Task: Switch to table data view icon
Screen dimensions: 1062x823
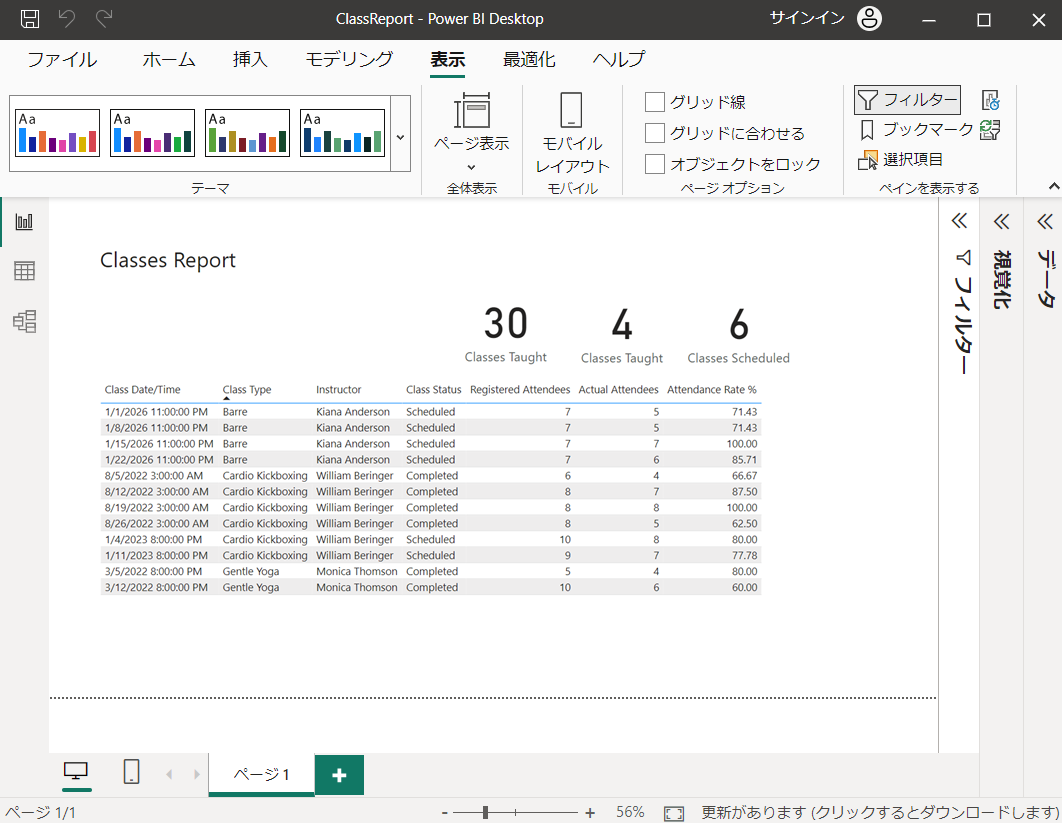Action: [x=24, y=271]
